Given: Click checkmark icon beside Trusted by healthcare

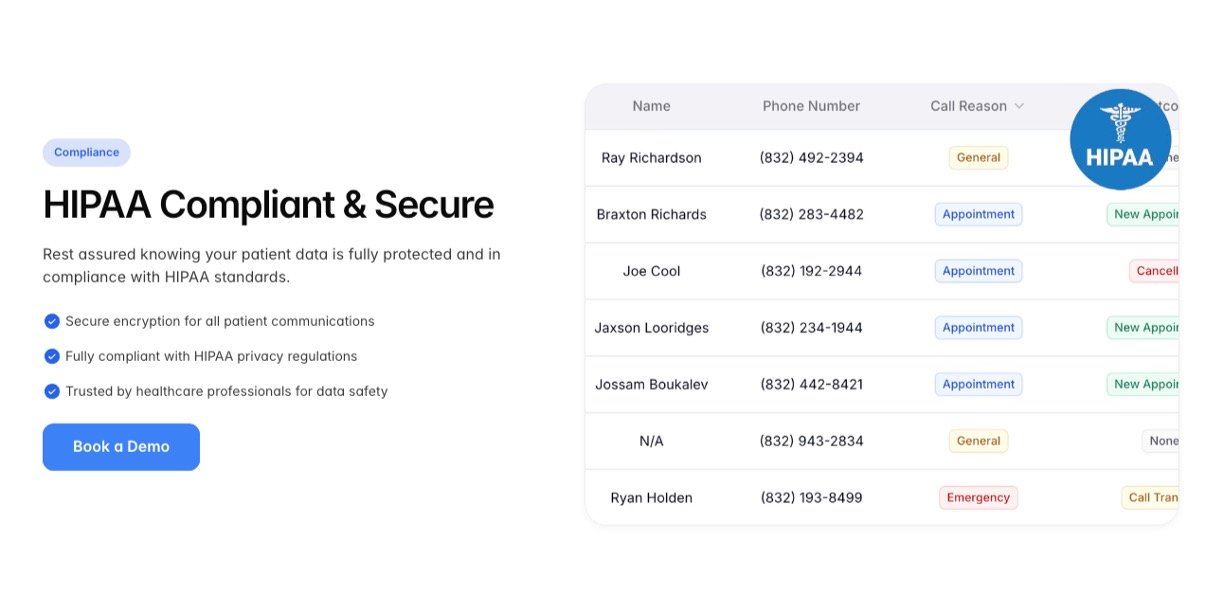Looking at the screenshot, I should (x=52, y=391).
